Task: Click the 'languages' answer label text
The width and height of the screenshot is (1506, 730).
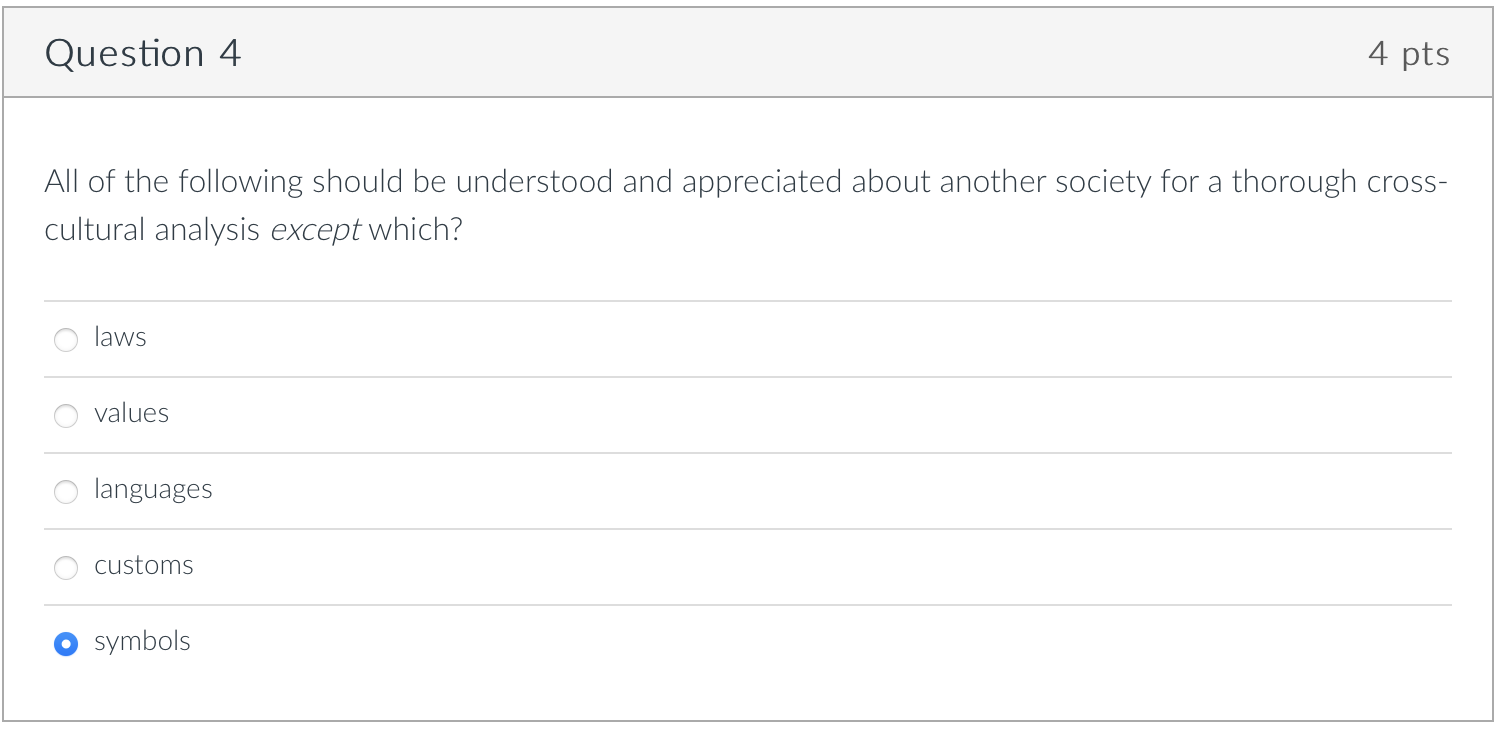Action: tap(153, 490)
